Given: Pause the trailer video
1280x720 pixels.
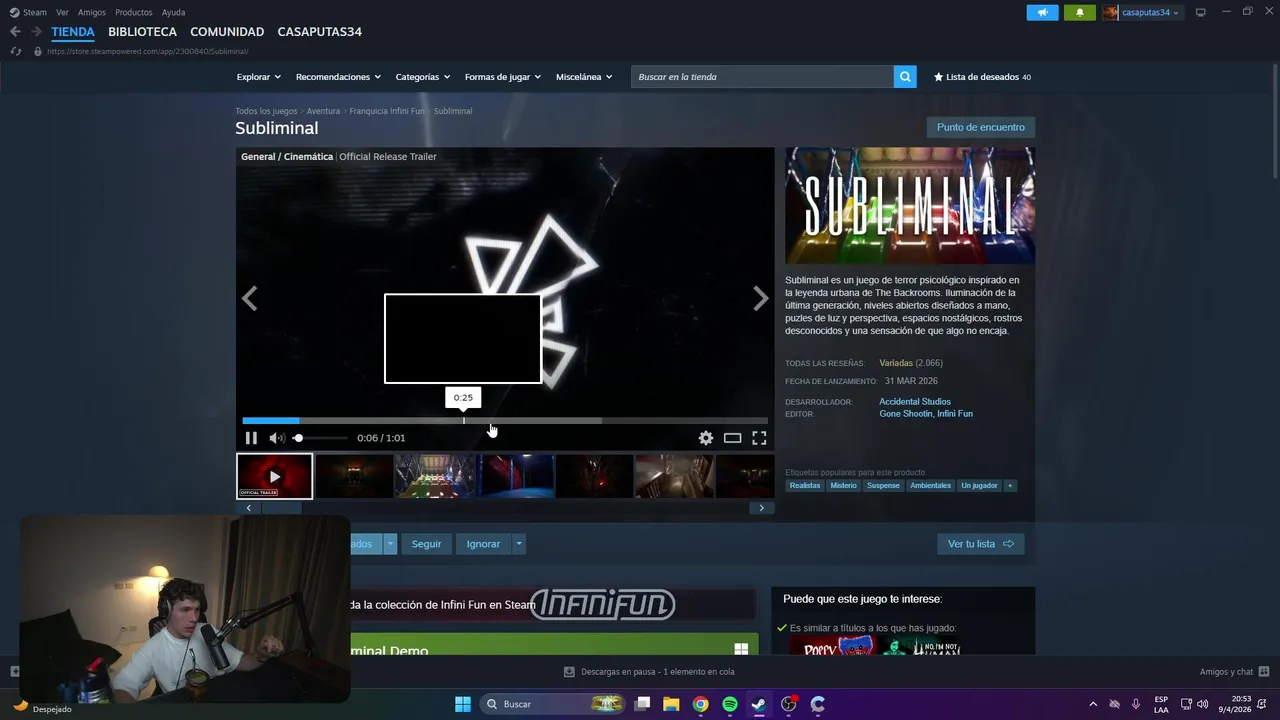Looking at the screenshot, I should [x=251, y=438].
